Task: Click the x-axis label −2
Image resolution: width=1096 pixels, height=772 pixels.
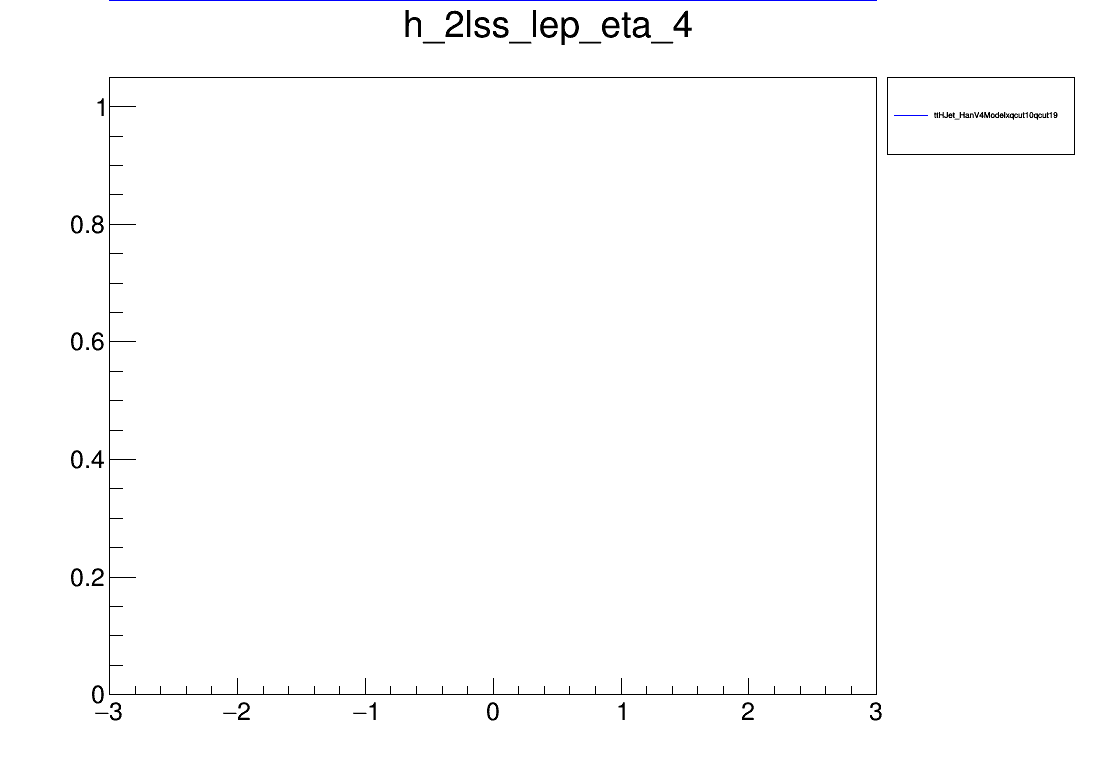Action: pyautogui.click(x=236, y=713)
